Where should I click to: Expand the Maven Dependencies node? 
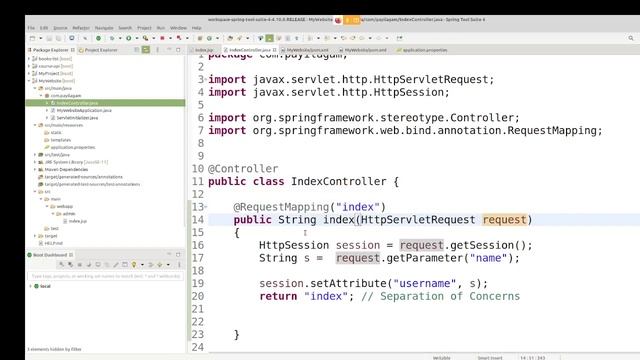point(35,169)
